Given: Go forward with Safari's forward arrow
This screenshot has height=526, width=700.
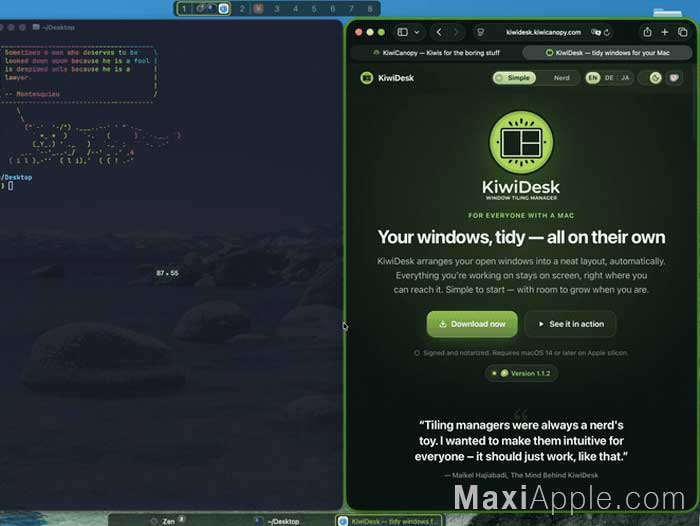Looking at the screenshot, I should (x=456, y=32).
